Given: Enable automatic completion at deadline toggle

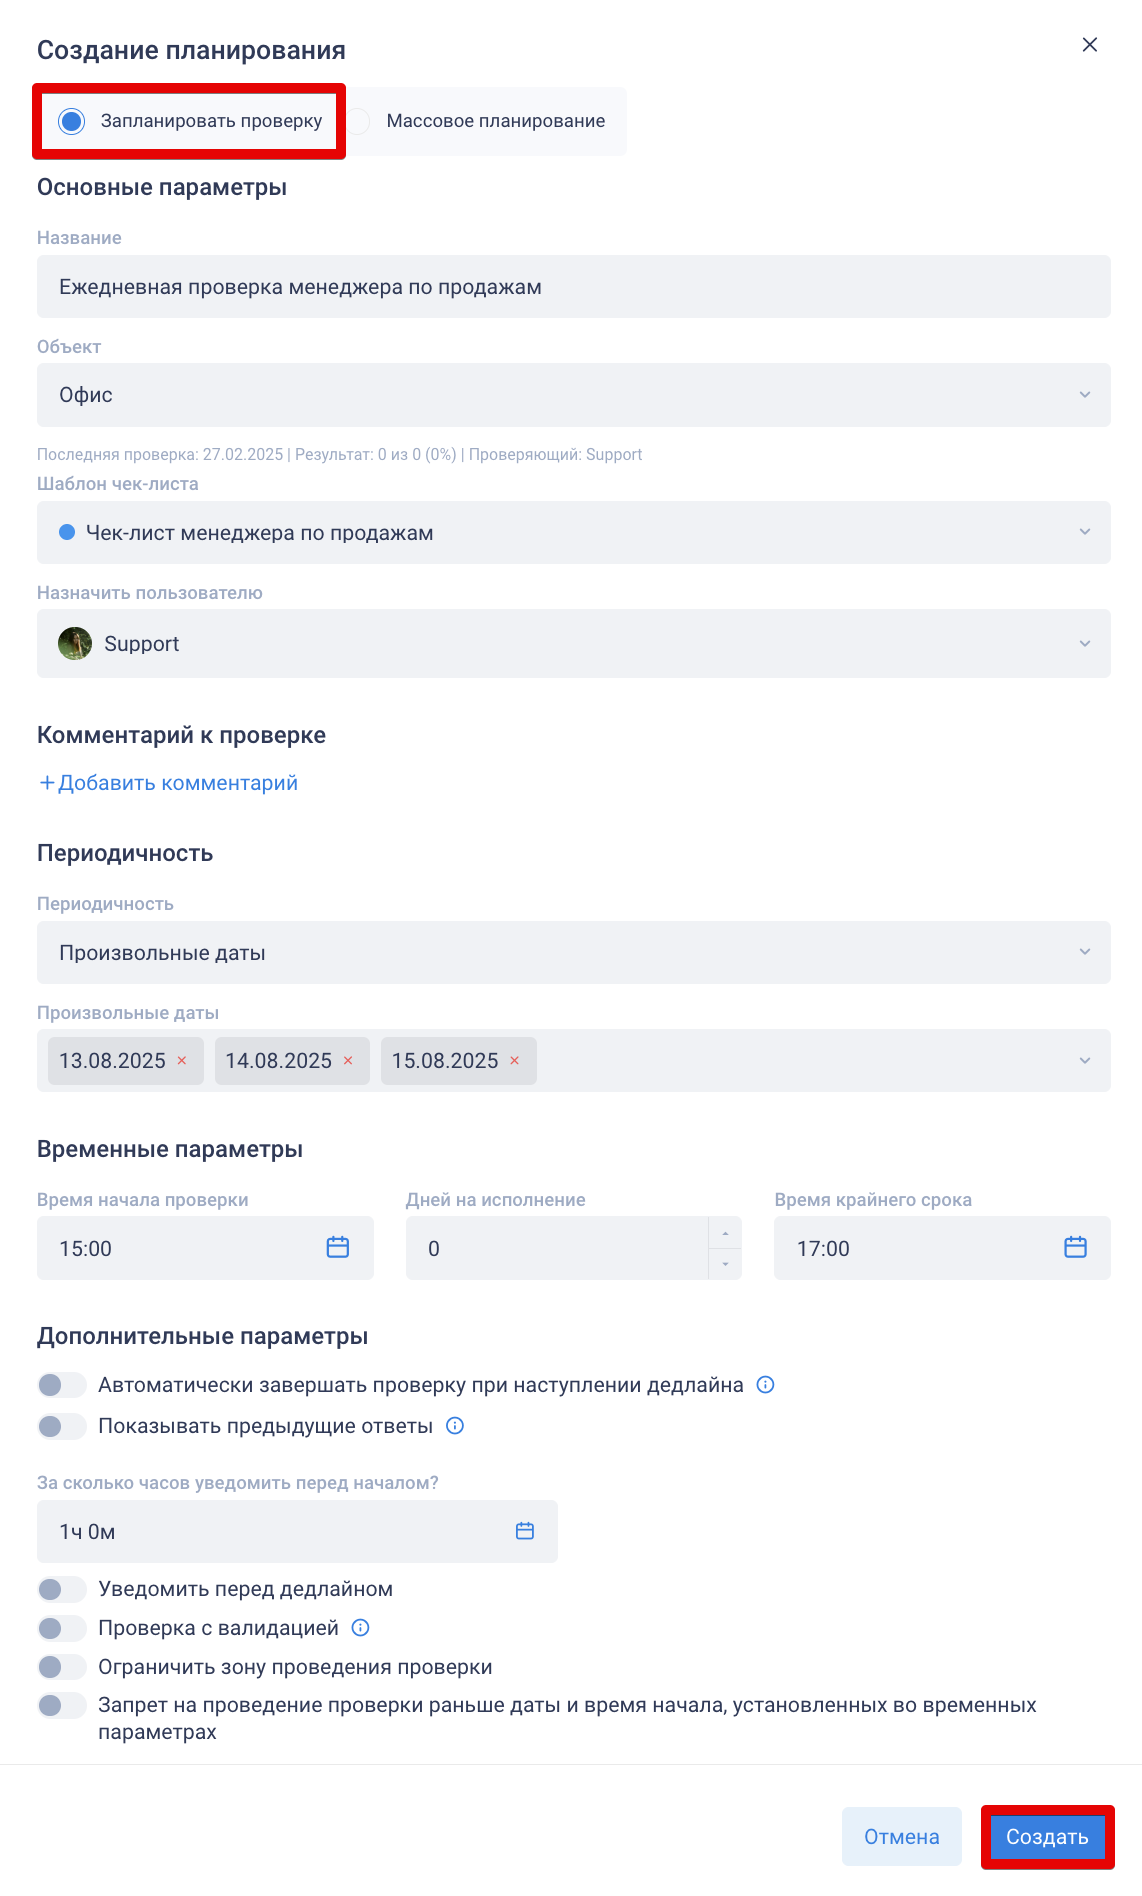Looking at the screenshot, I should point(62,1385).
